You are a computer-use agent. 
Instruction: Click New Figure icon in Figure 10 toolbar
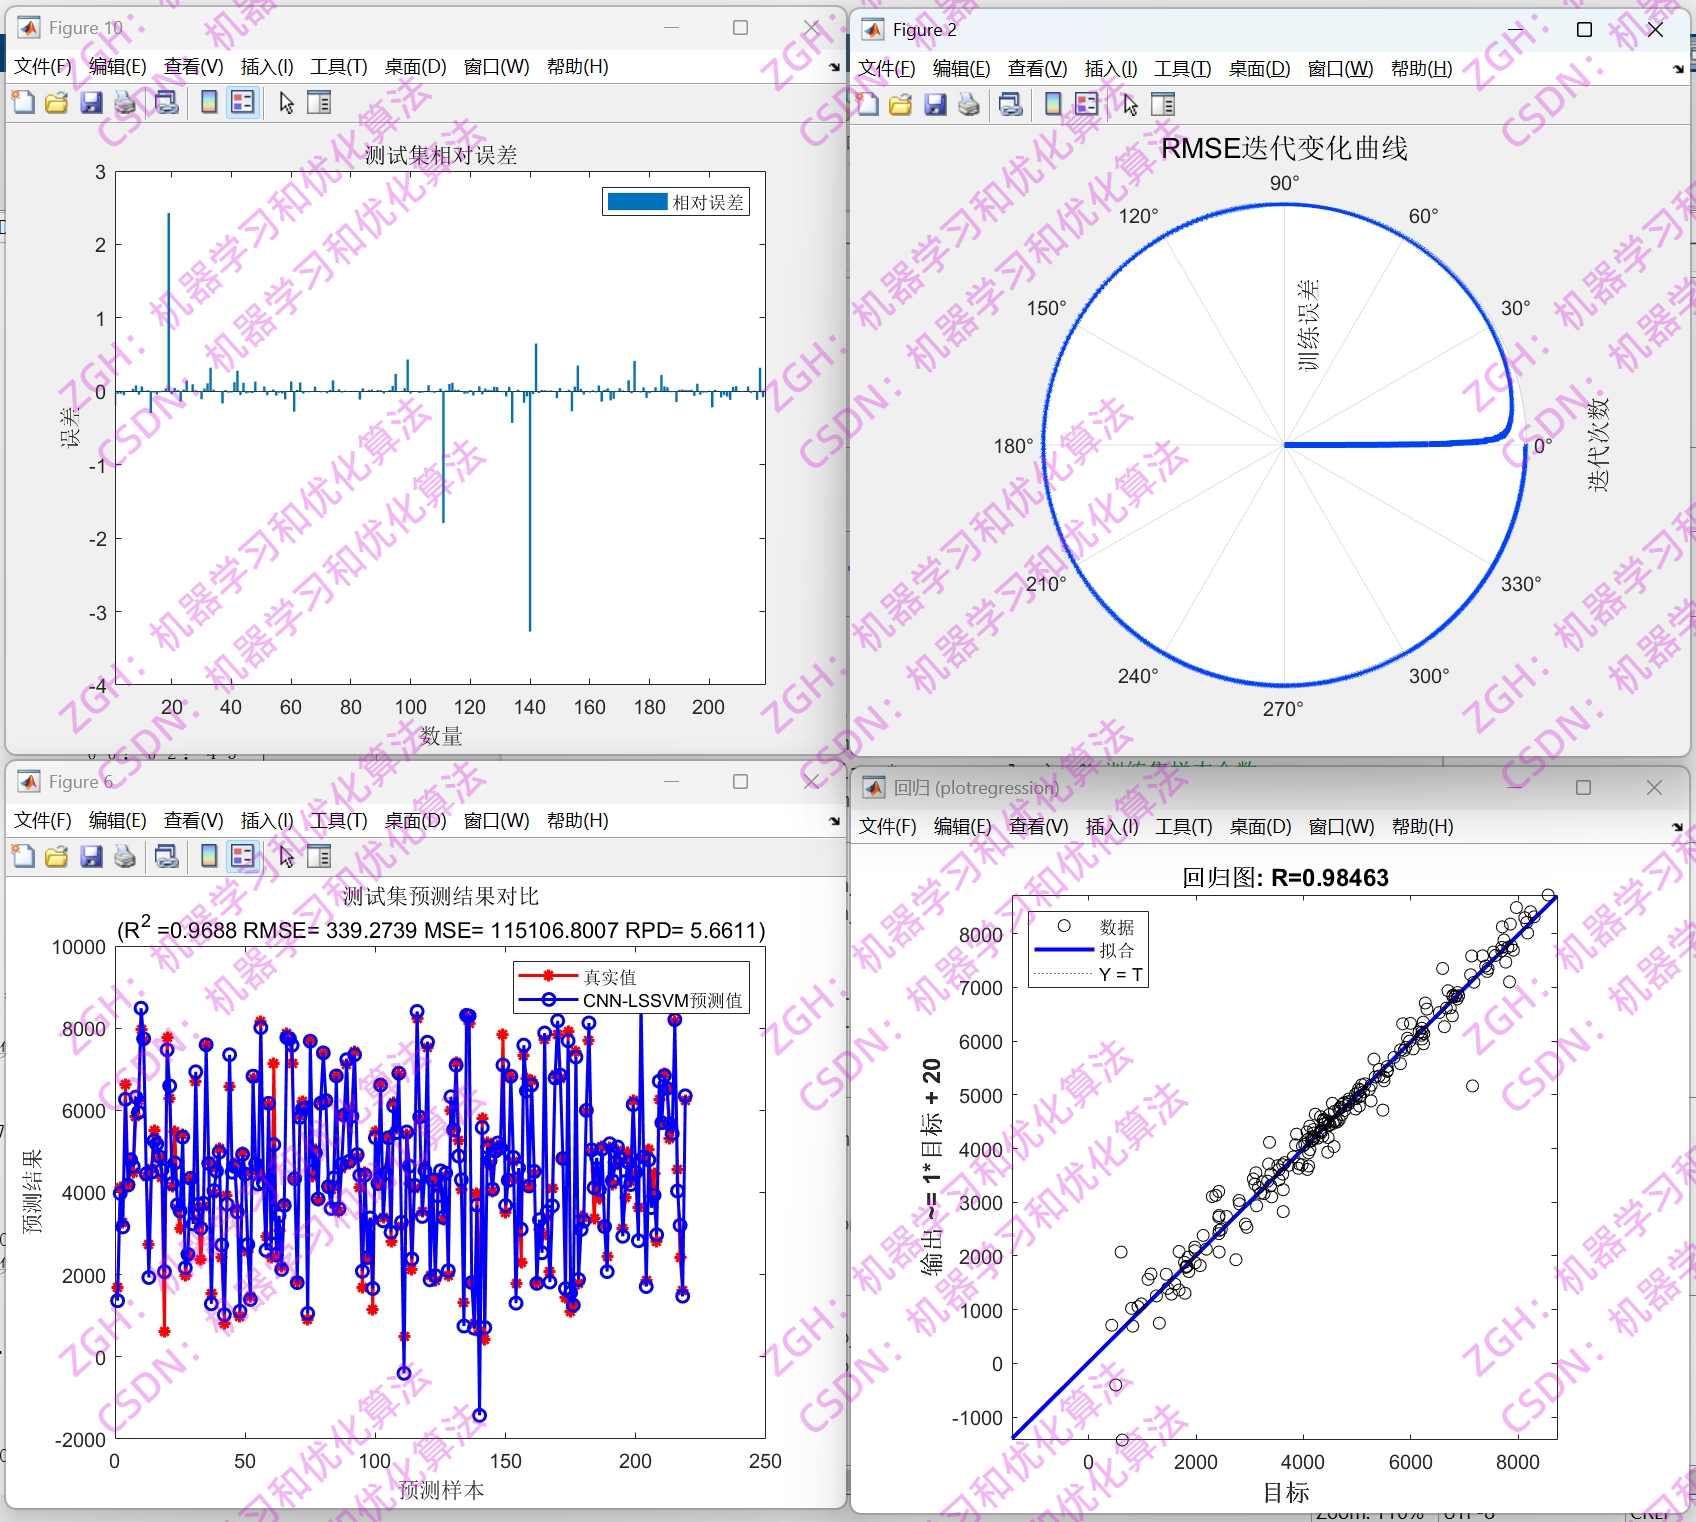(23, 102)
